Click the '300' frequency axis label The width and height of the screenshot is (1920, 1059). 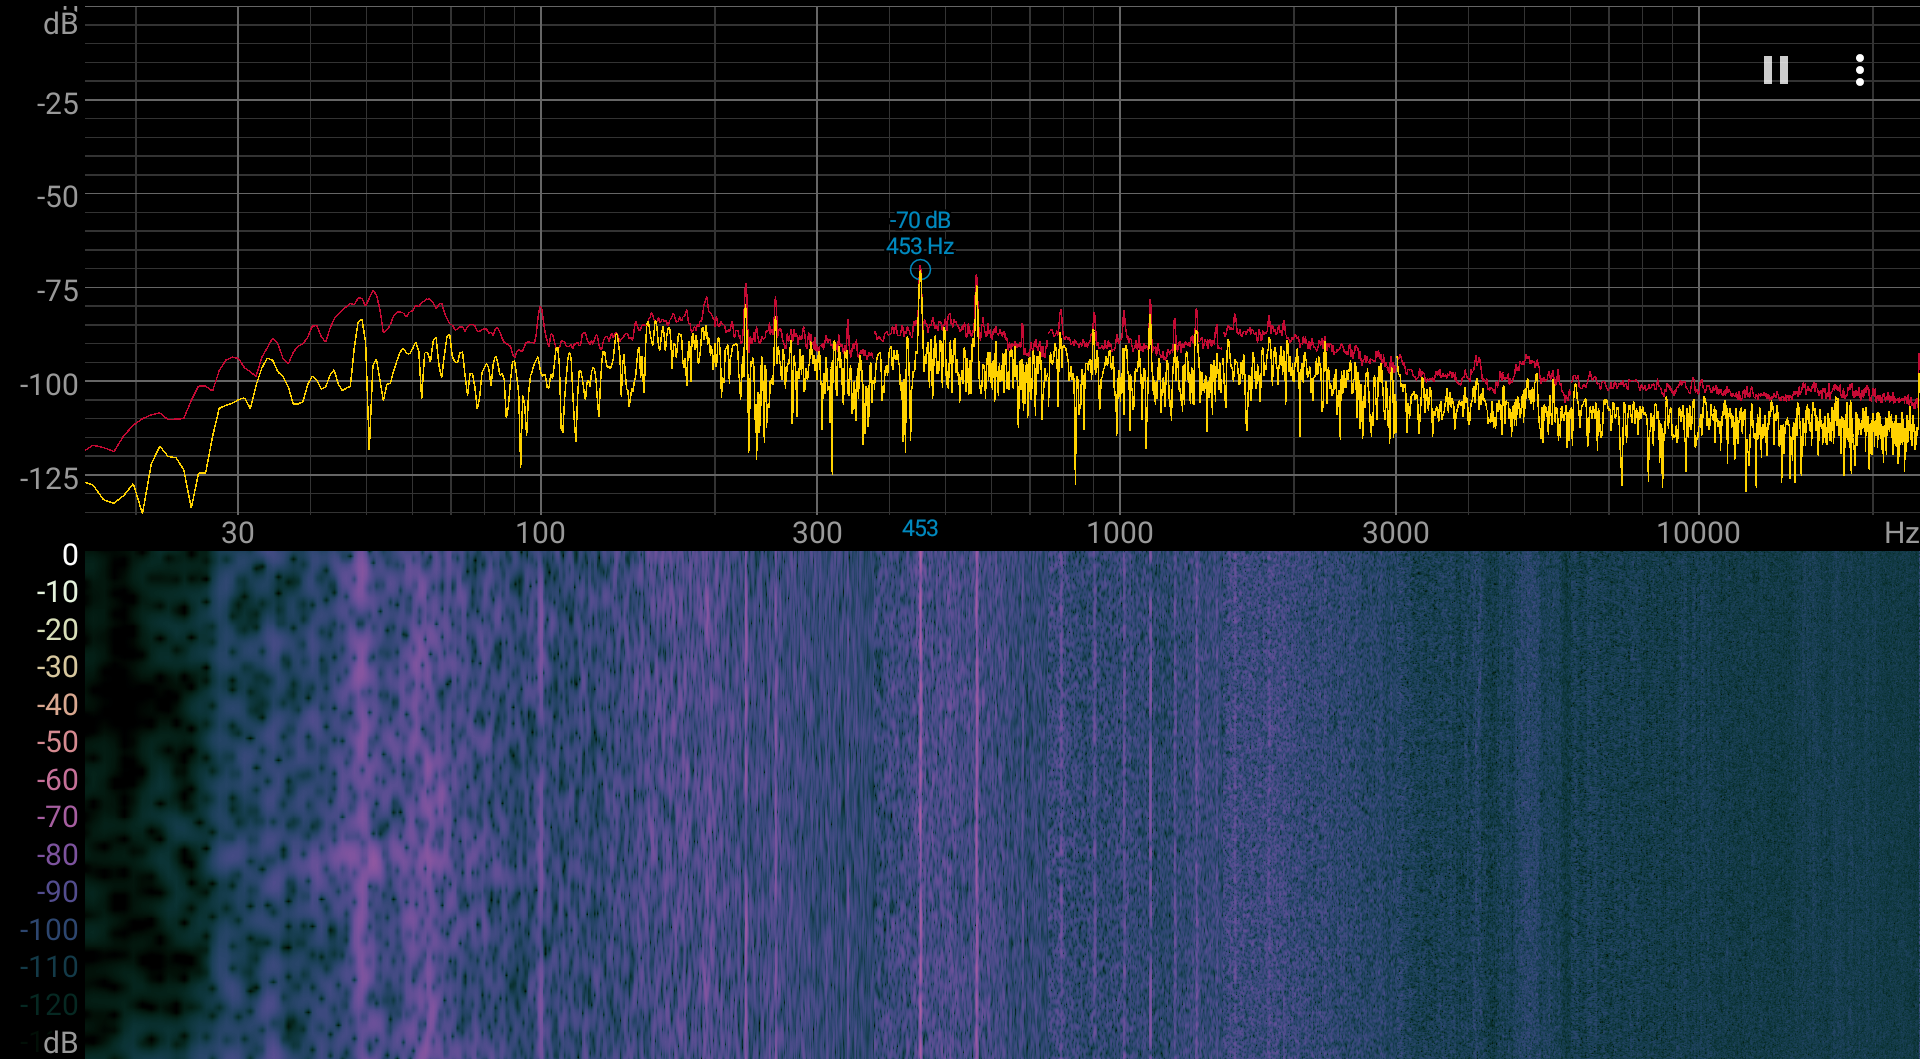pos(817,533)
